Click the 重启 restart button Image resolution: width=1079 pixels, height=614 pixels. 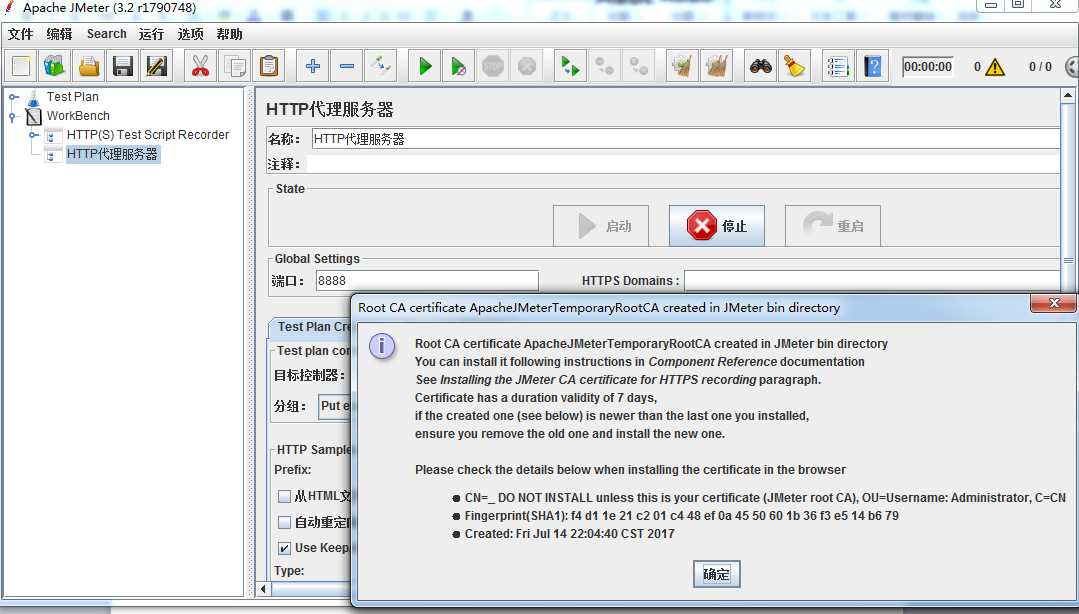(833, 226)
